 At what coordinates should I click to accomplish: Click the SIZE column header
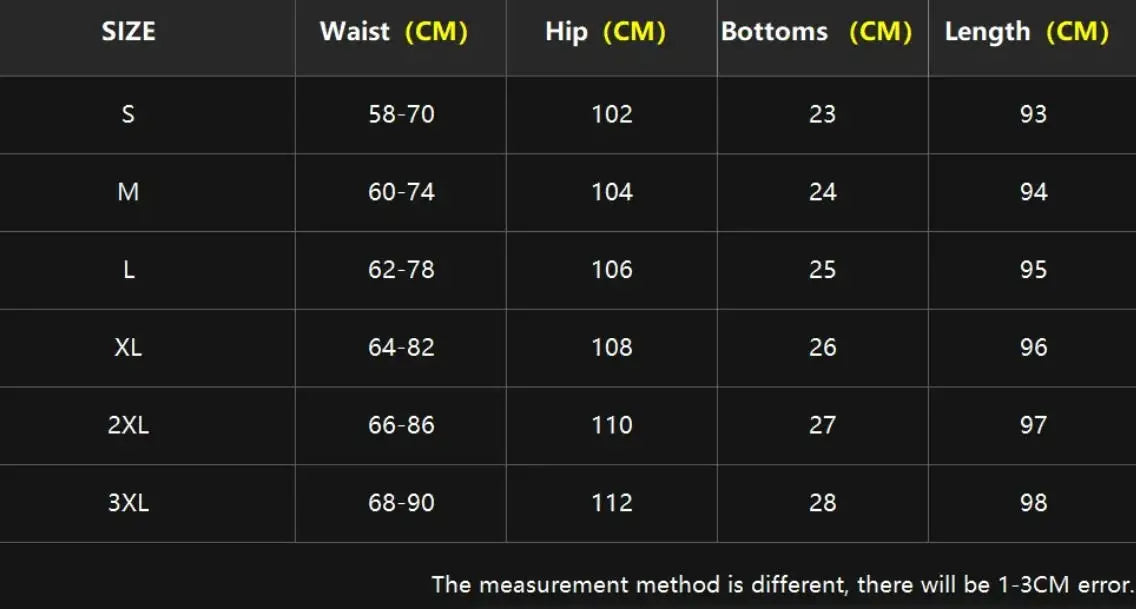click(128, 32)
